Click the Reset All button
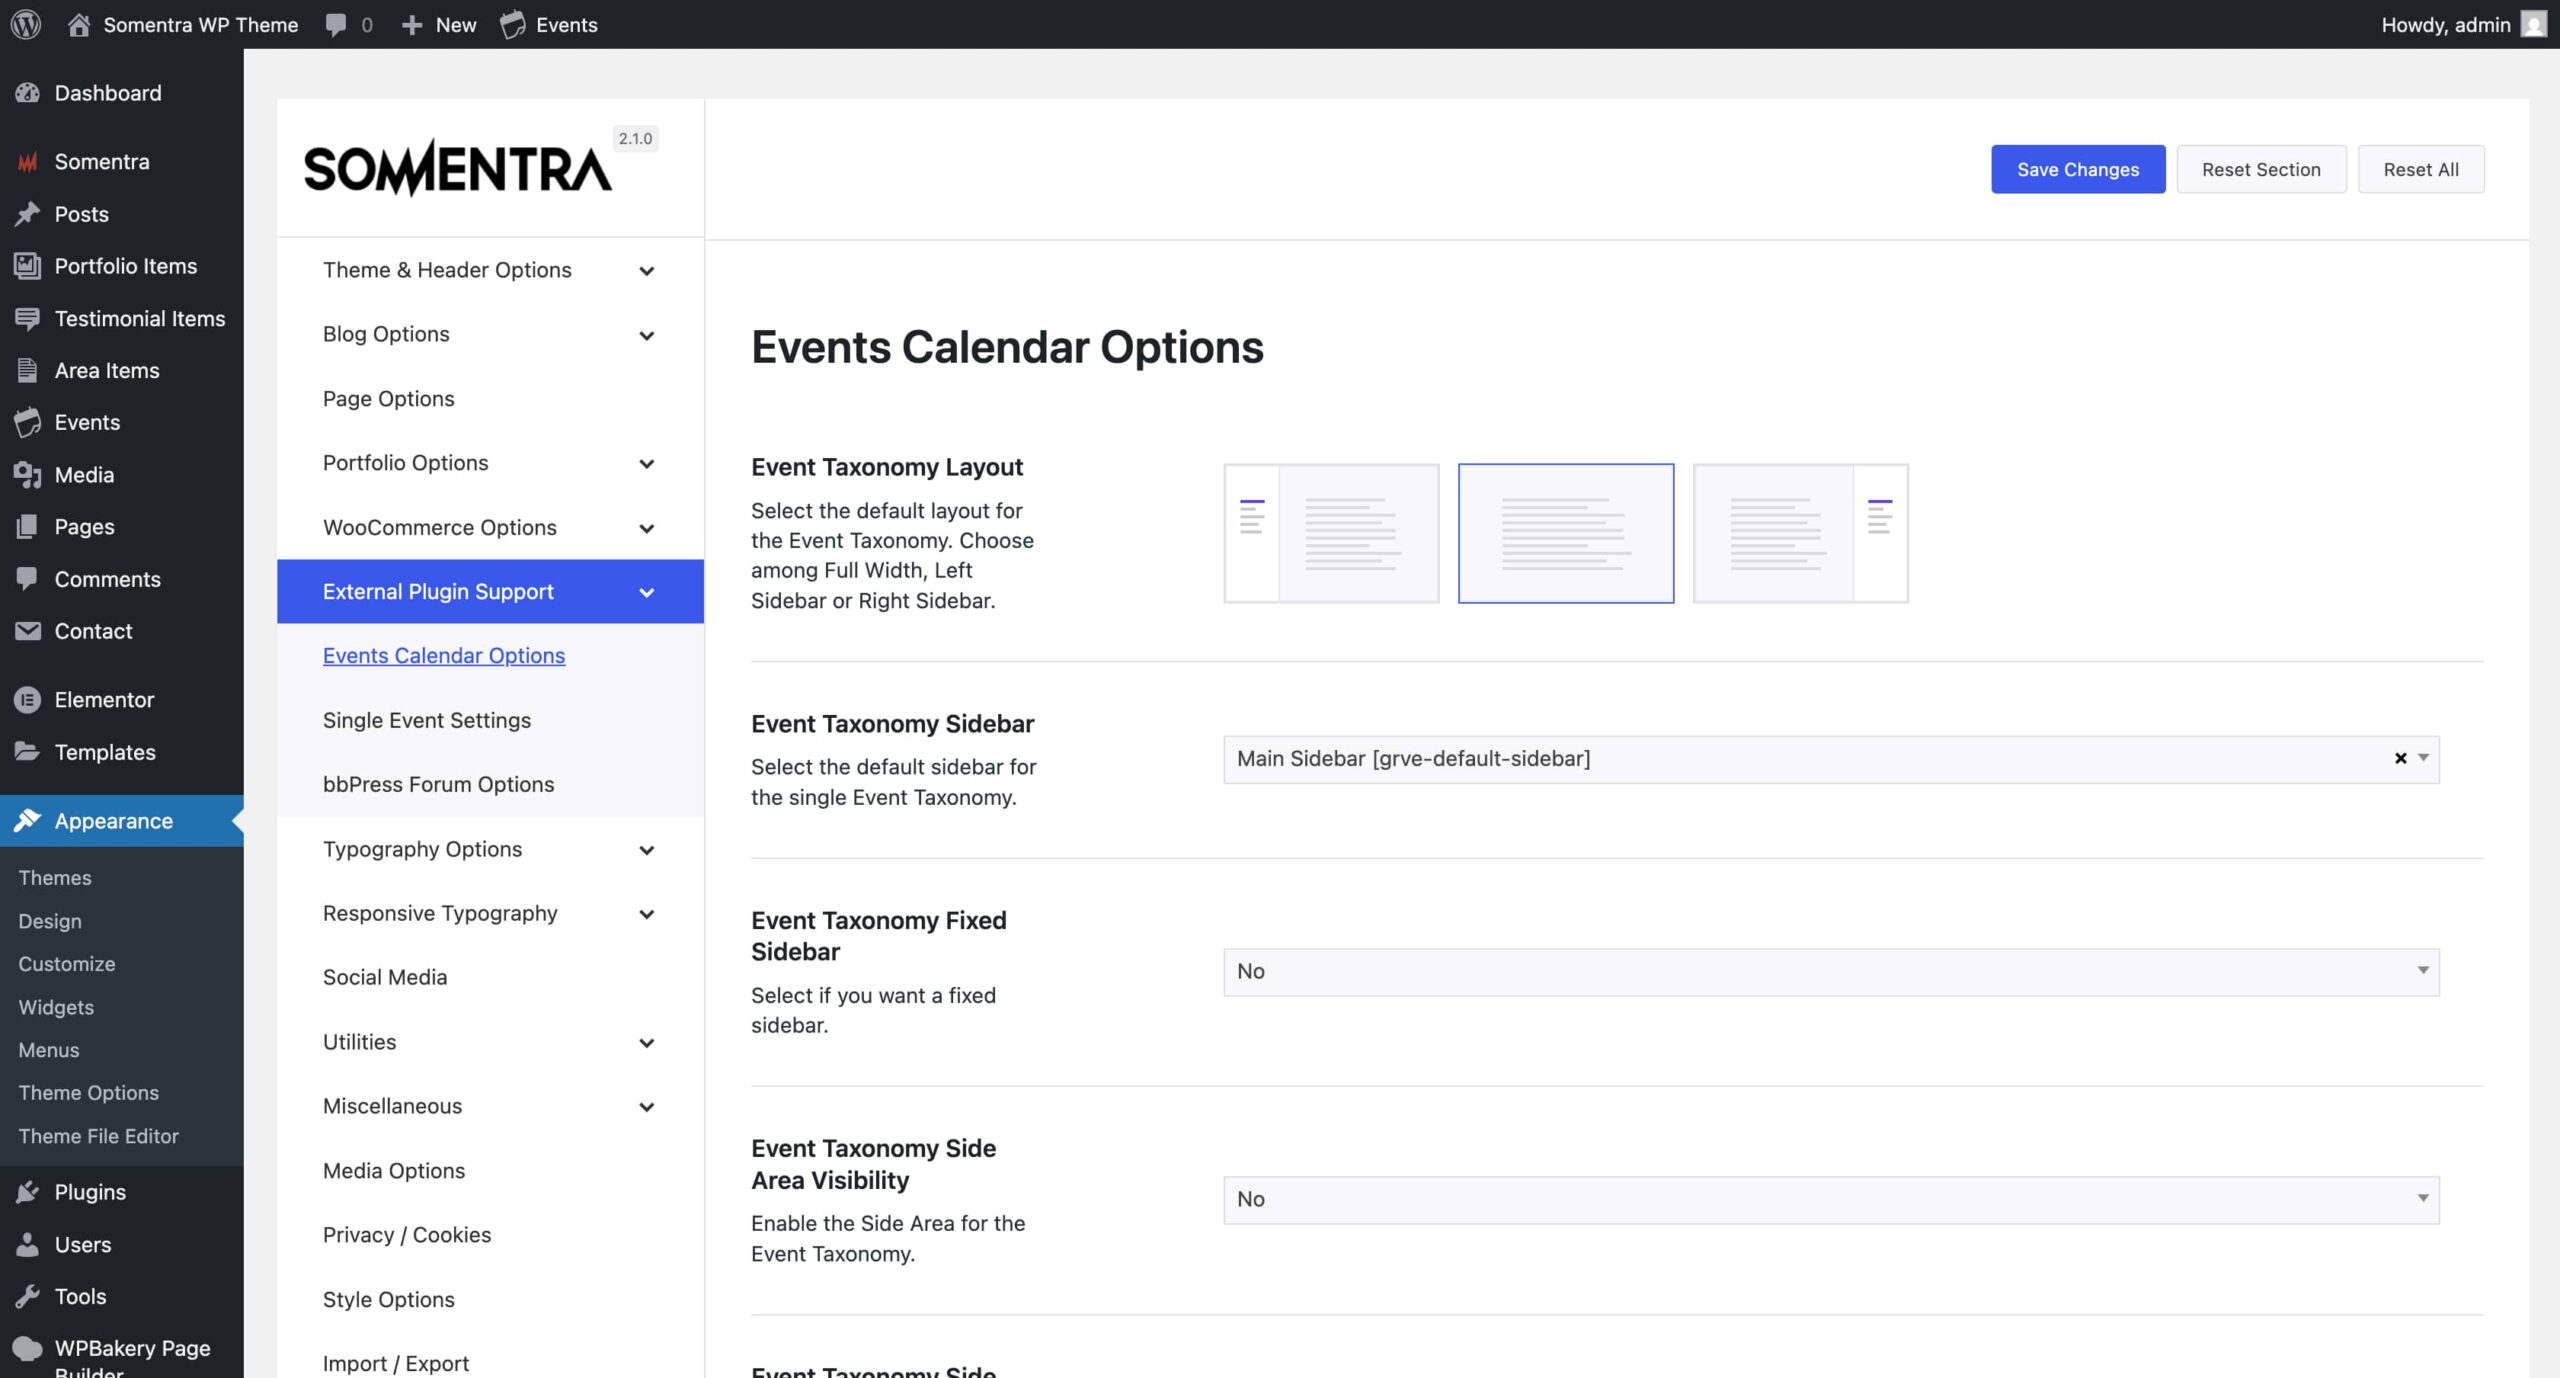The height and width of the screenshot is (1378, 2560). click(2421, 169)
